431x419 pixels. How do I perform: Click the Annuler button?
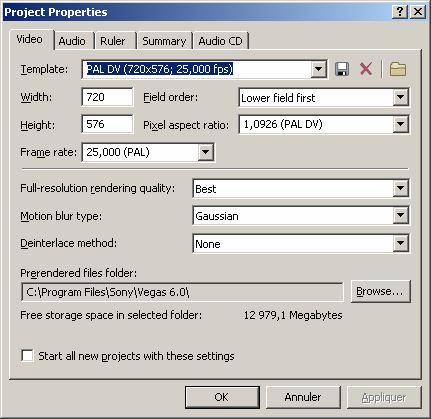pyautogui.click(x=303, y=397)
